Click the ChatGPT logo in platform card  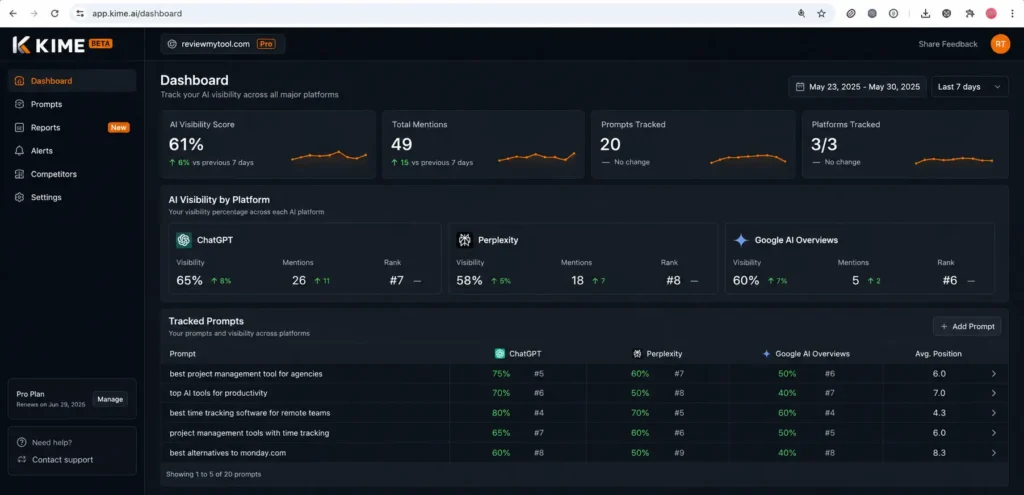pyautogui.click(x=184, y=240)
